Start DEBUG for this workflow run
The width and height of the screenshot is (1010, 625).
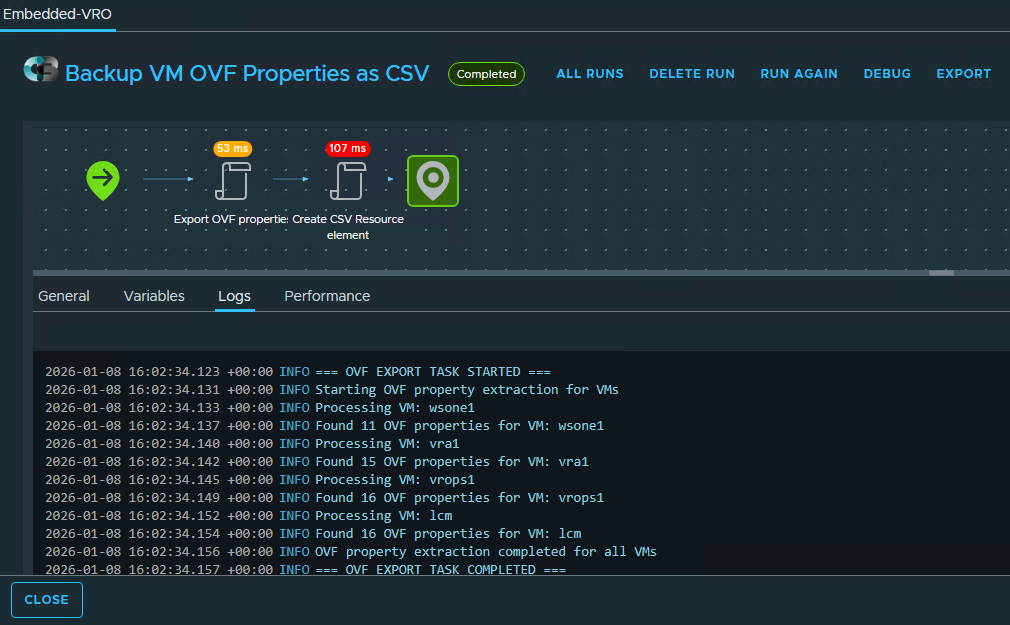[887, 74]
